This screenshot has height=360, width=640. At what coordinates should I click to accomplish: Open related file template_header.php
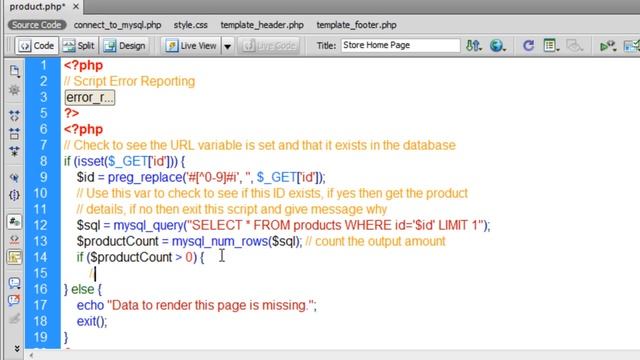pos(262,25)
